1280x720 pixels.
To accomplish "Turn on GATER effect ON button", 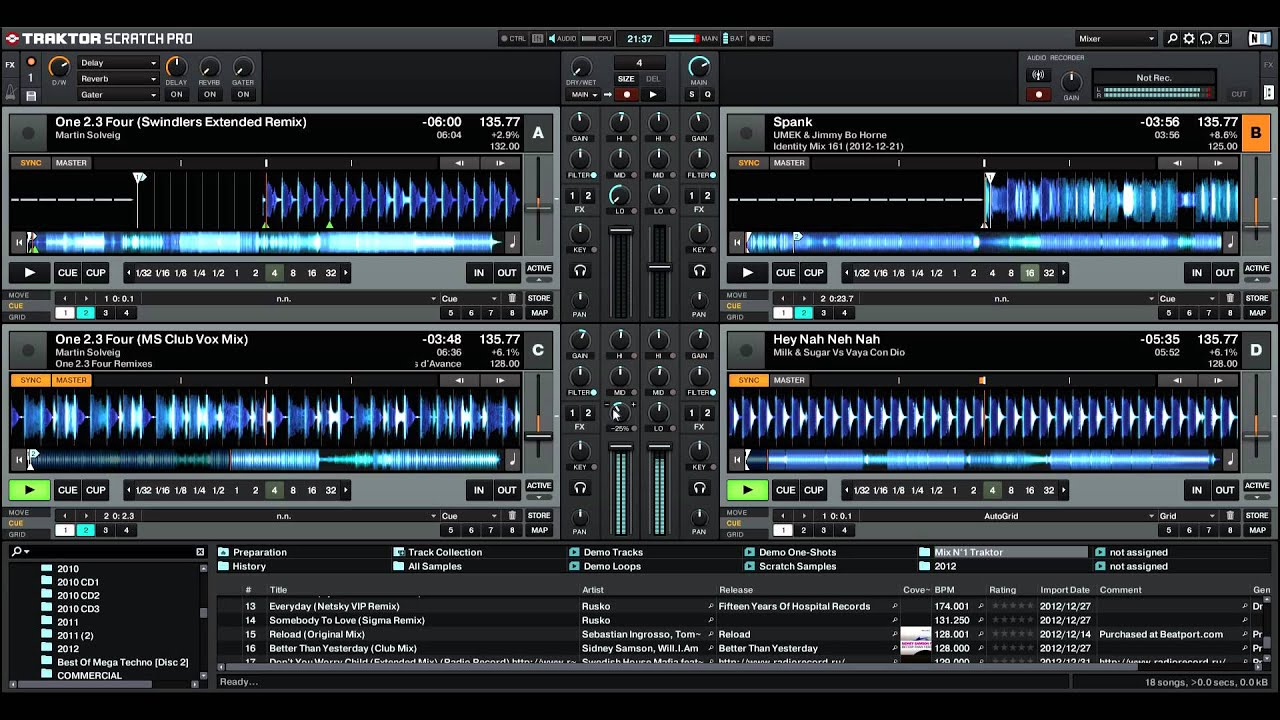I will click(243, 95).
